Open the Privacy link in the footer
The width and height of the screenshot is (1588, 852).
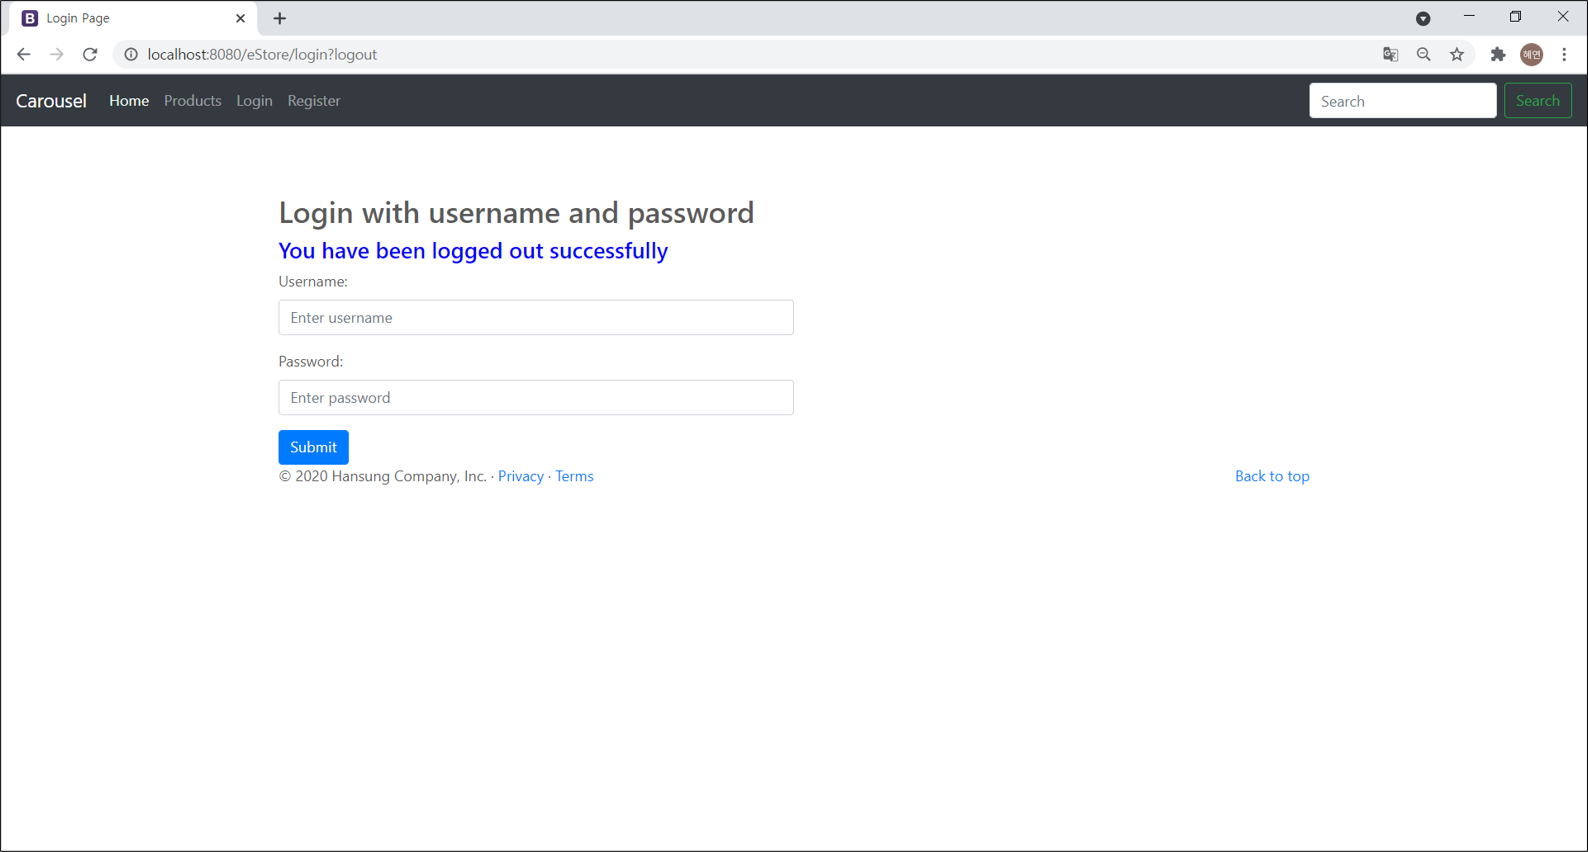pyautogui.click(x=520, y=476)
